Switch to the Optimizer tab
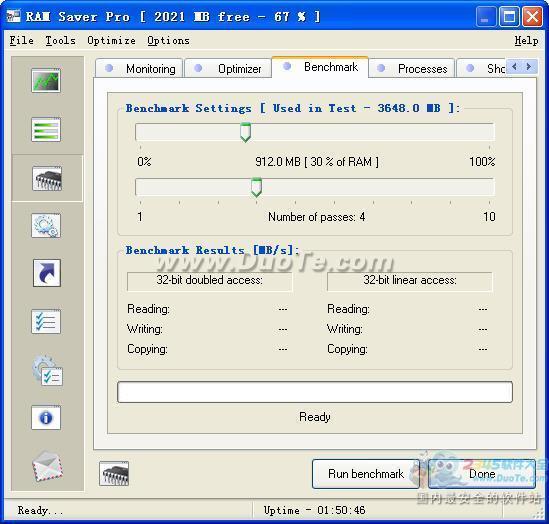This screenshot has width=549, height=524. point(228,68)
